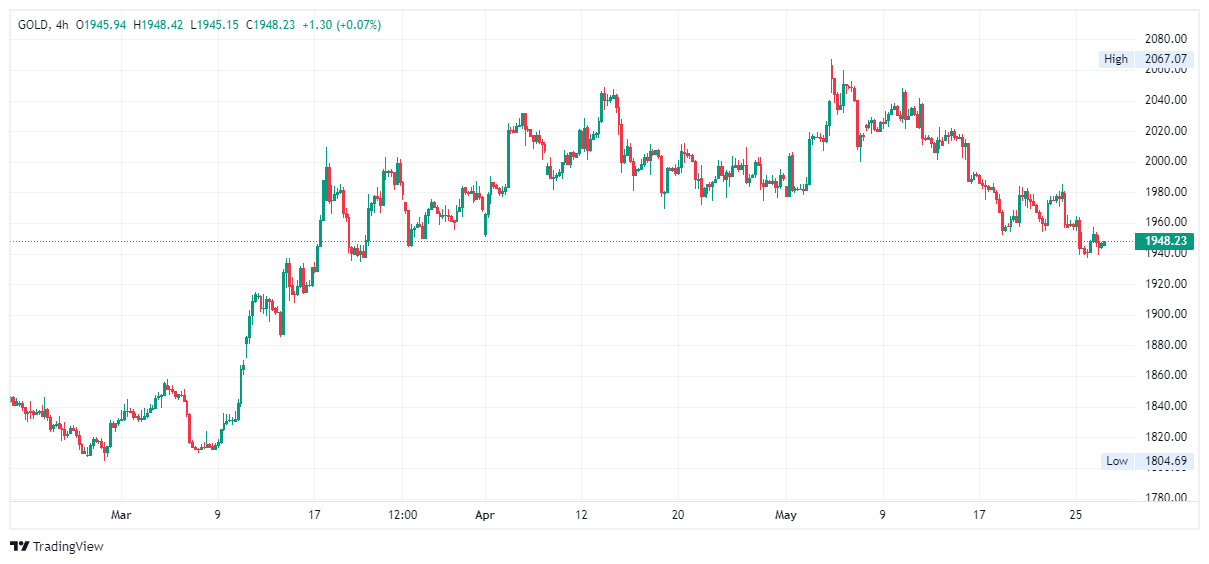Click the TradingView logo icon
The image size is (1209, 564).
coord(19,546)
